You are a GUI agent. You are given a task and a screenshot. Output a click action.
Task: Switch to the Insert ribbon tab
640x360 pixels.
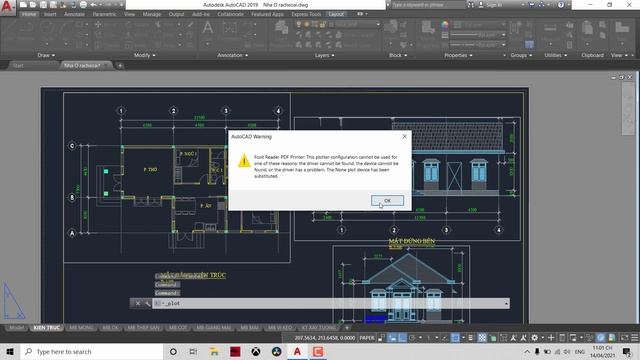[50, 14]
